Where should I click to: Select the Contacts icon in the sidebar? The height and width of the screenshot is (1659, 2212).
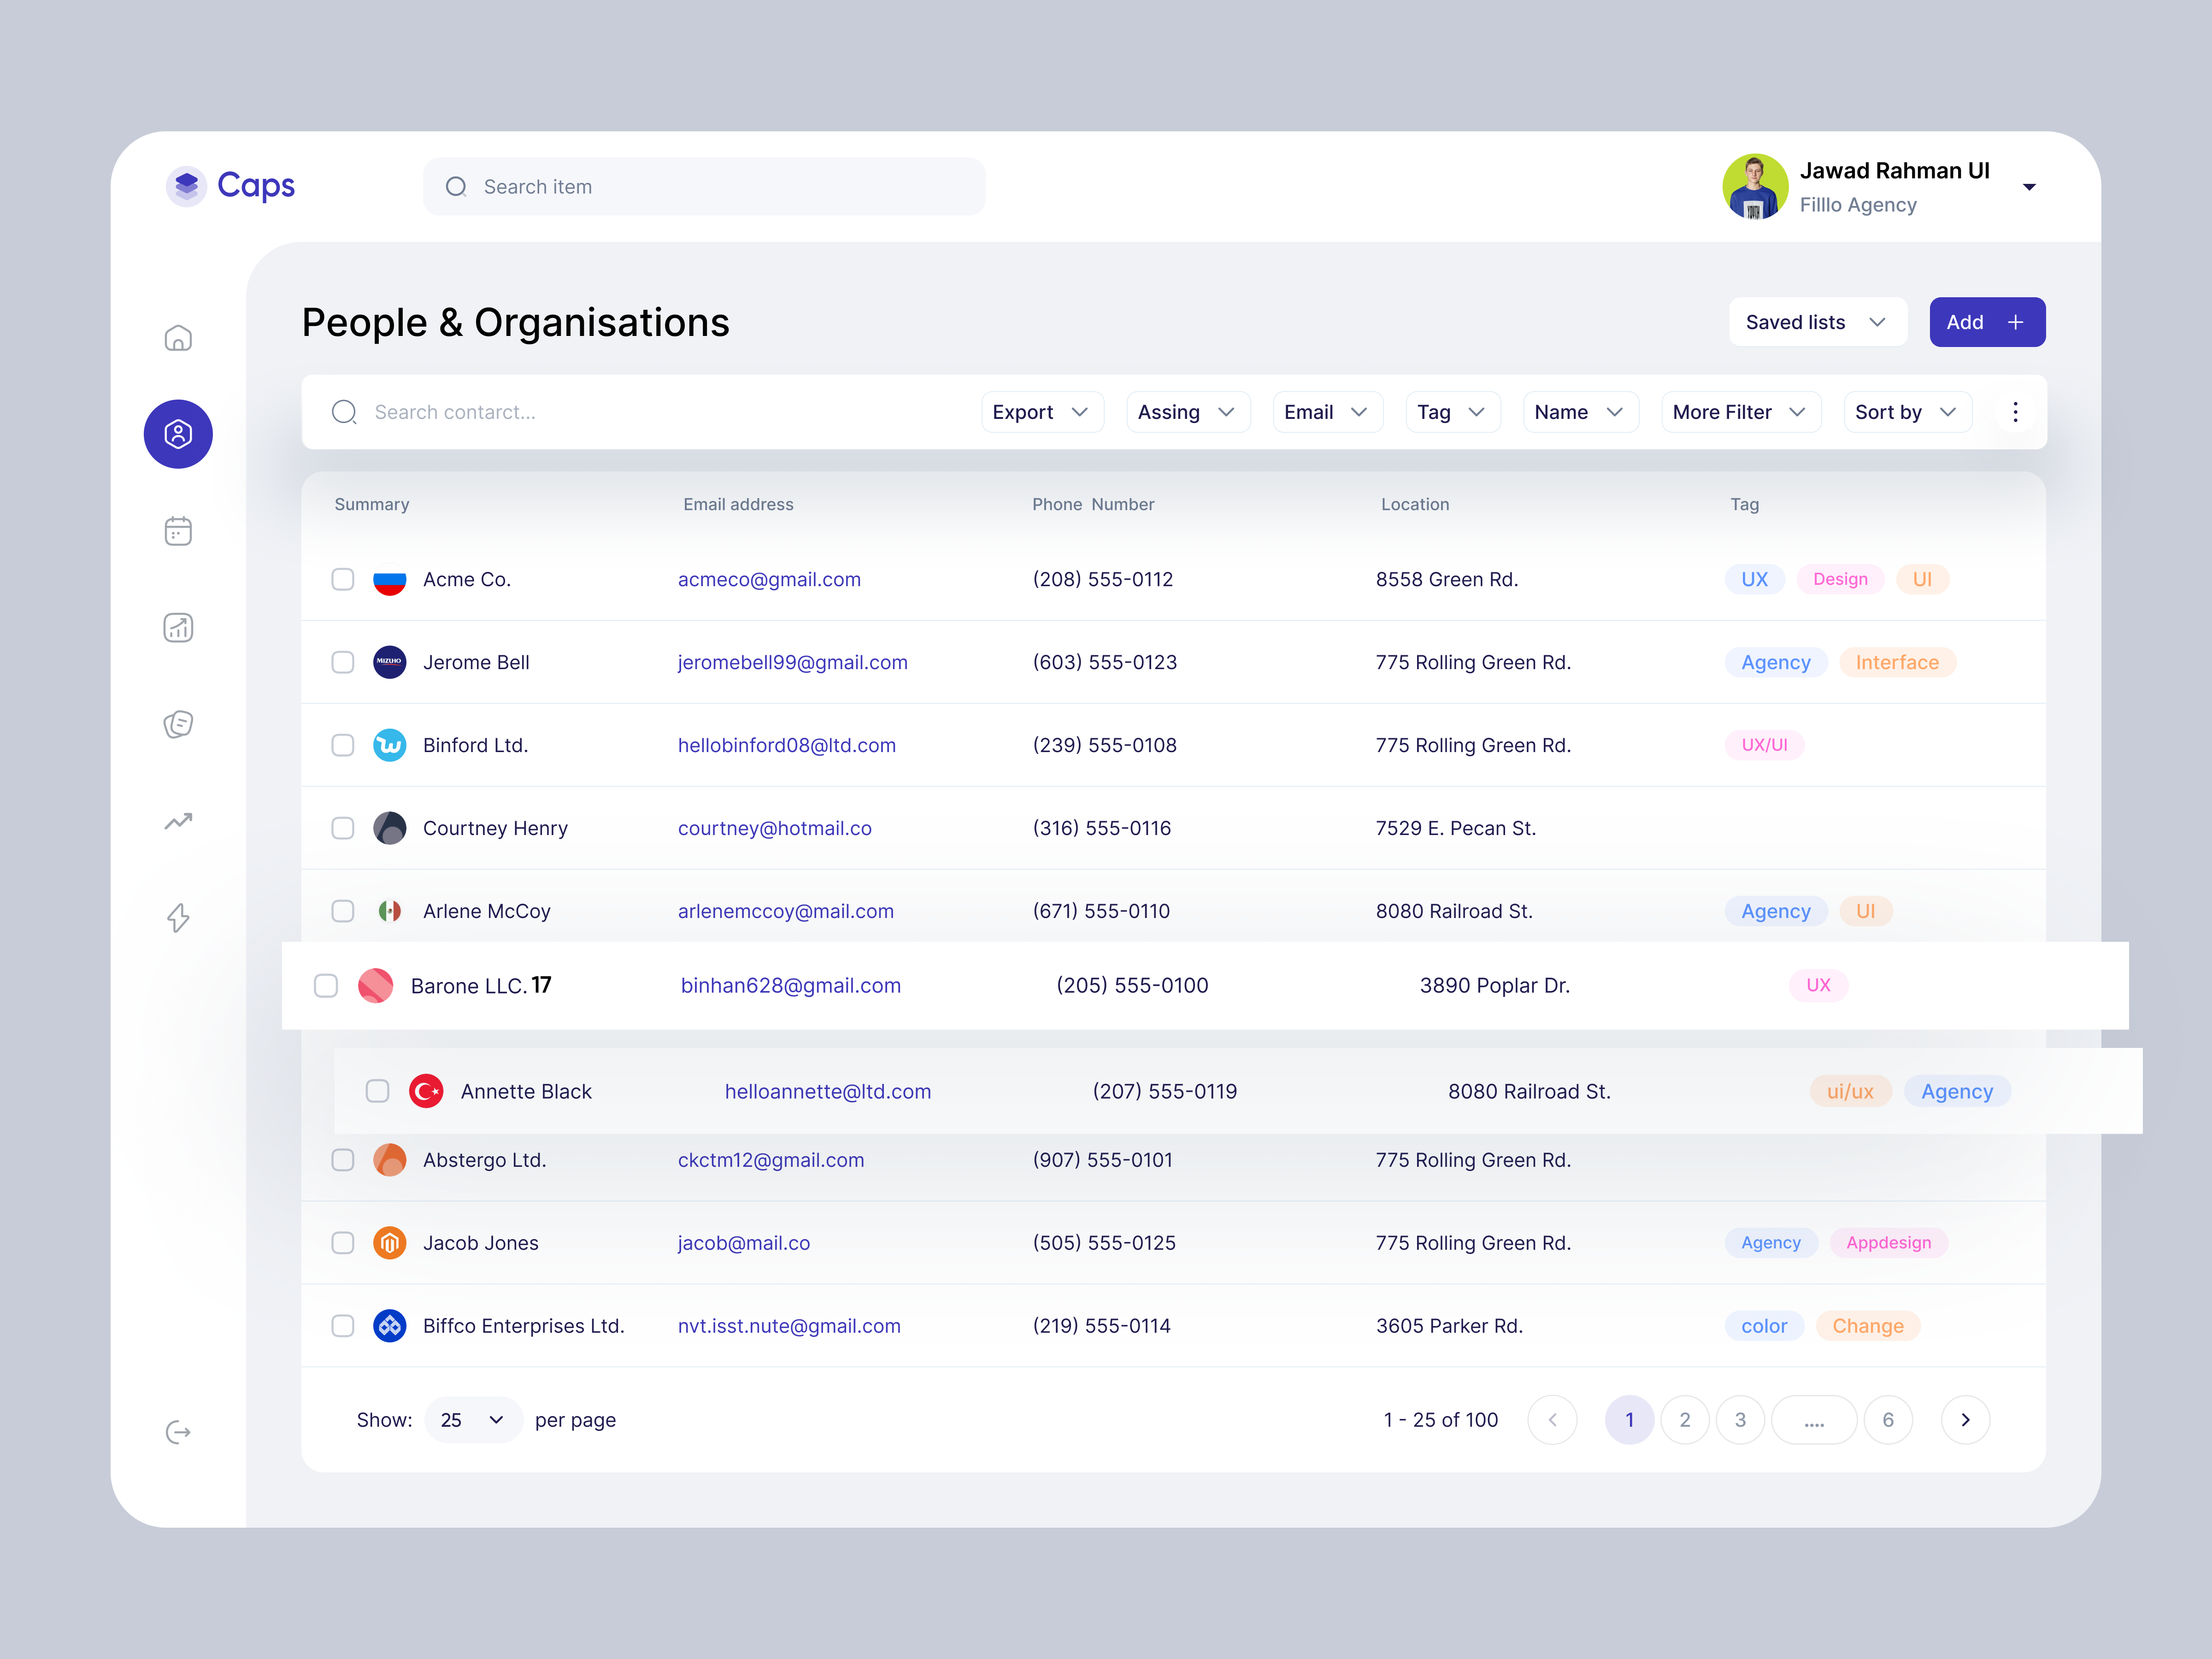click(178, 433)
